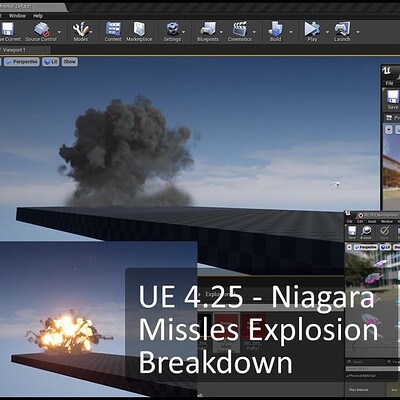
Task: Open the Lit view mode in main viewport
Action: (51, 62)
